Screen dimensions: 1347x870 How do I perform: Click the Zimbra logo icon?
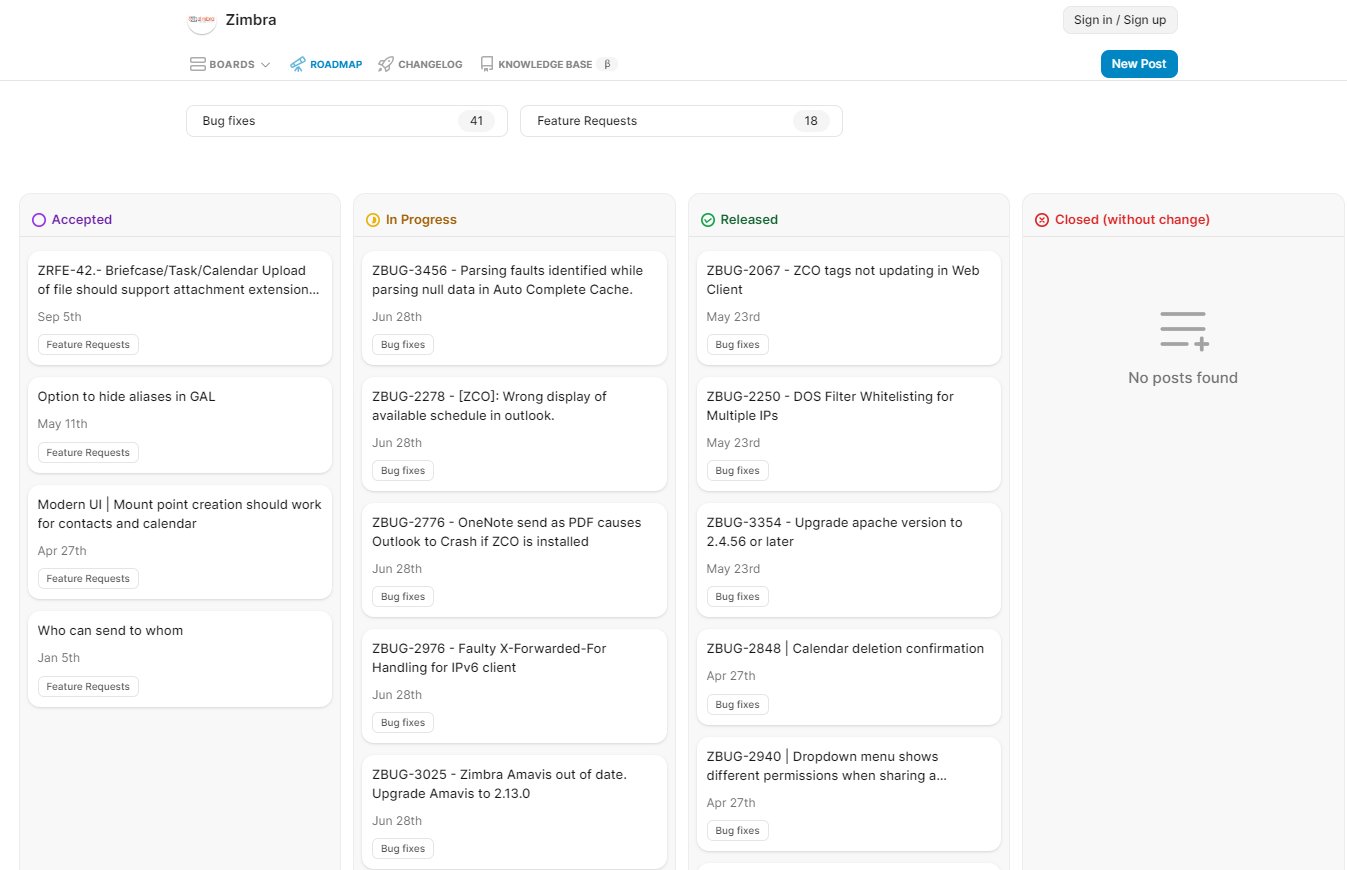pyautogui.click(x=201, y=19)
